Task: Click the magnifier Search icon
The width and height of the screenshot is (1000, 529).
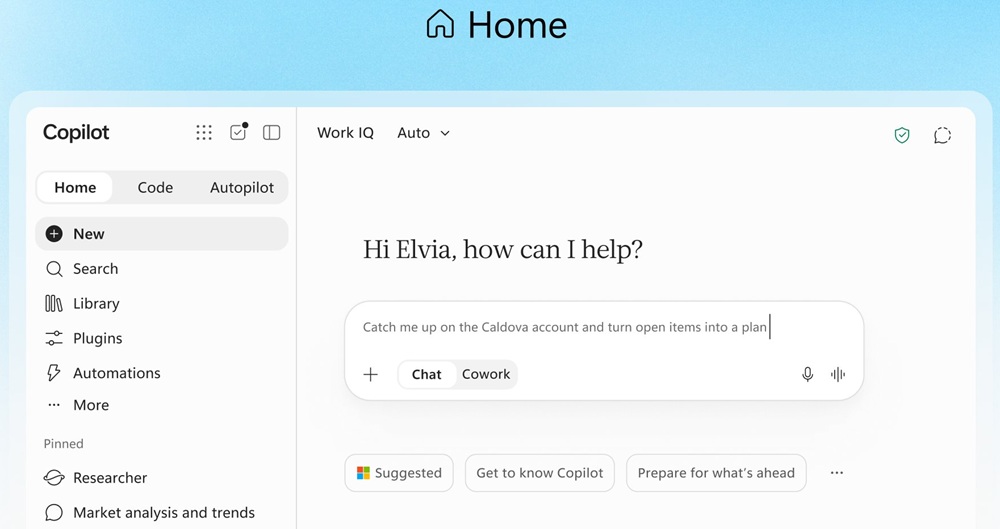Action: point(54,269)
